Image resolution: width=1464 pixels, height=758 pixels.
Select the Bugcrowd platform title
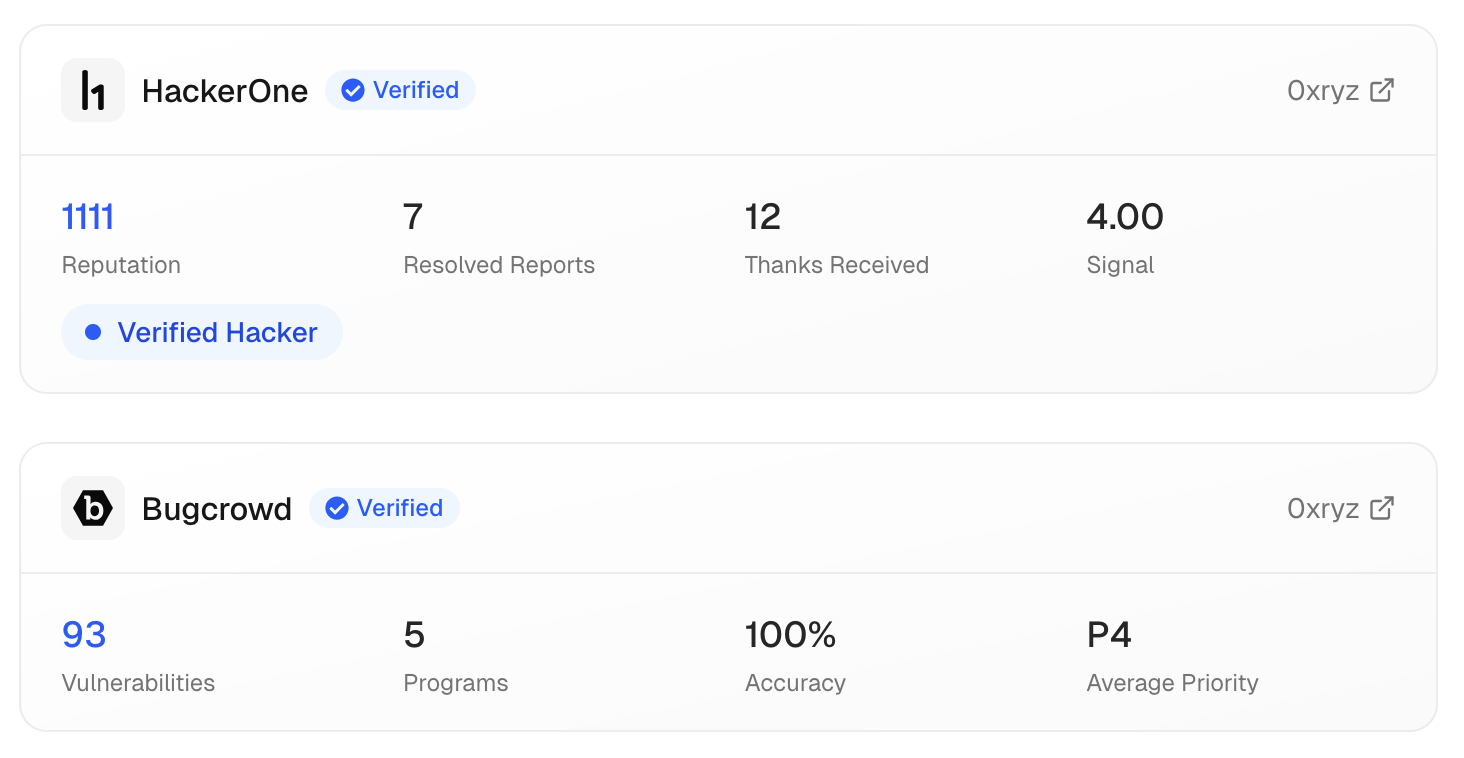217,509
